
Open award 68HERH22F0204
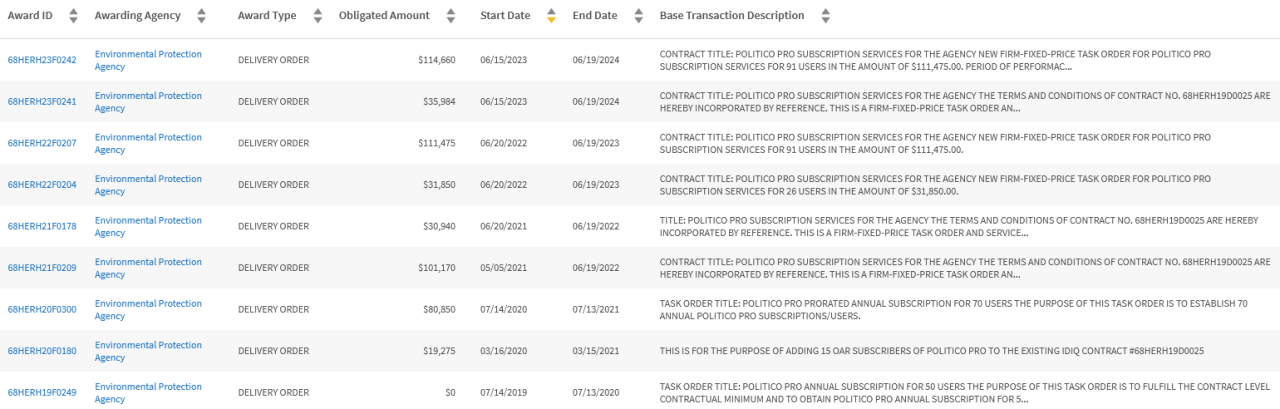[42, 185]
